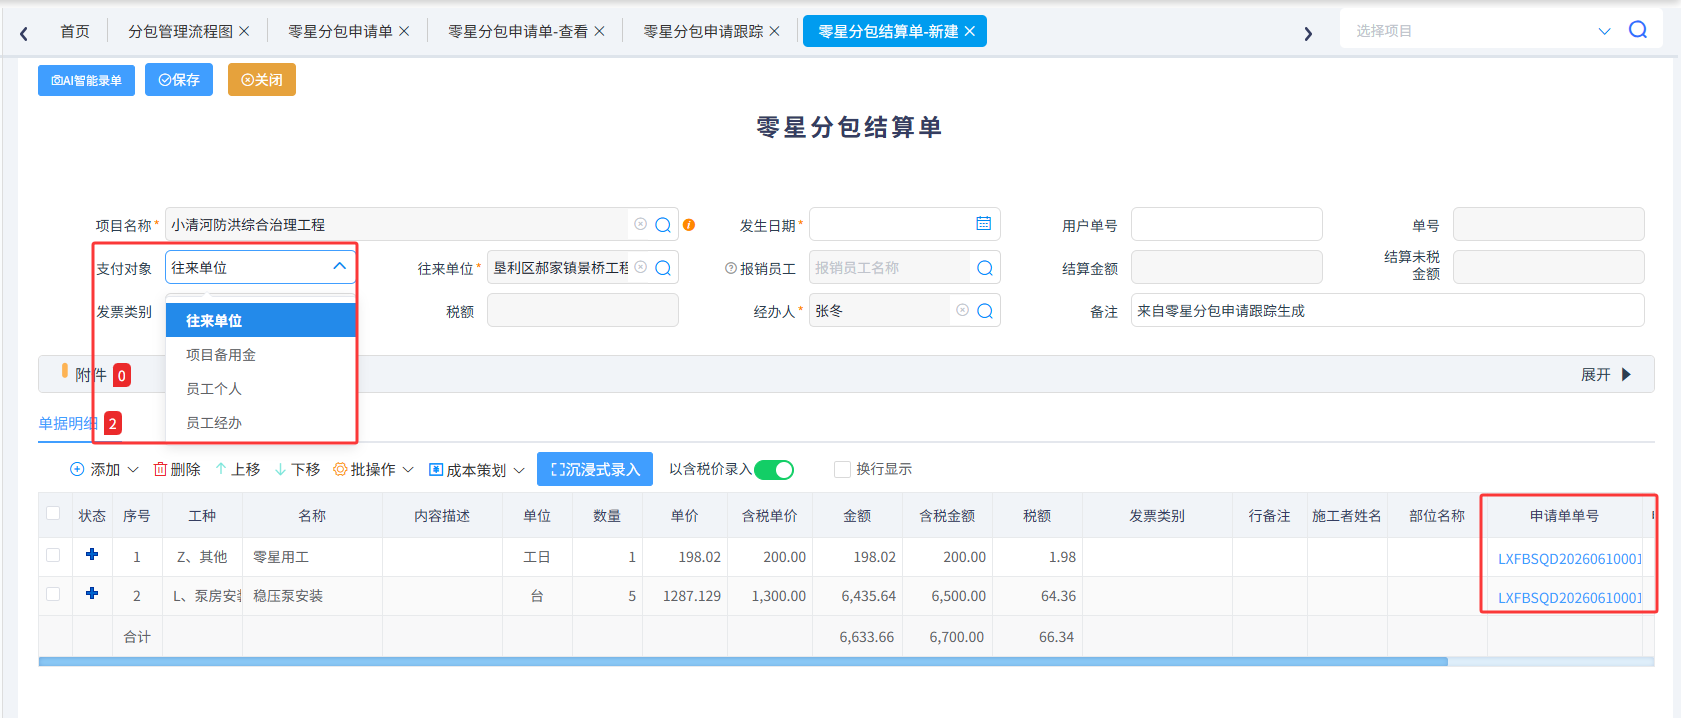
Task: Switch to the 分包管理流程图 tab
Action: pyautogui.click(x=180, y=31)
